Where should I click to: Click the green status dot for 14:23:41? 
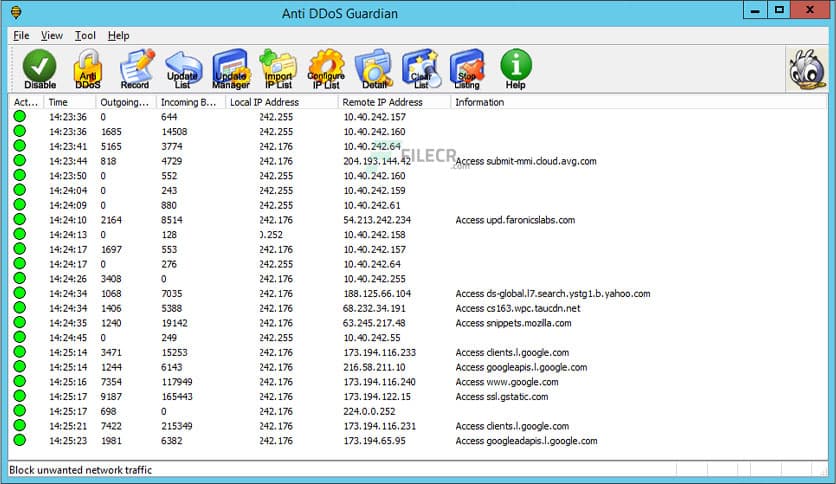point(20,146)
